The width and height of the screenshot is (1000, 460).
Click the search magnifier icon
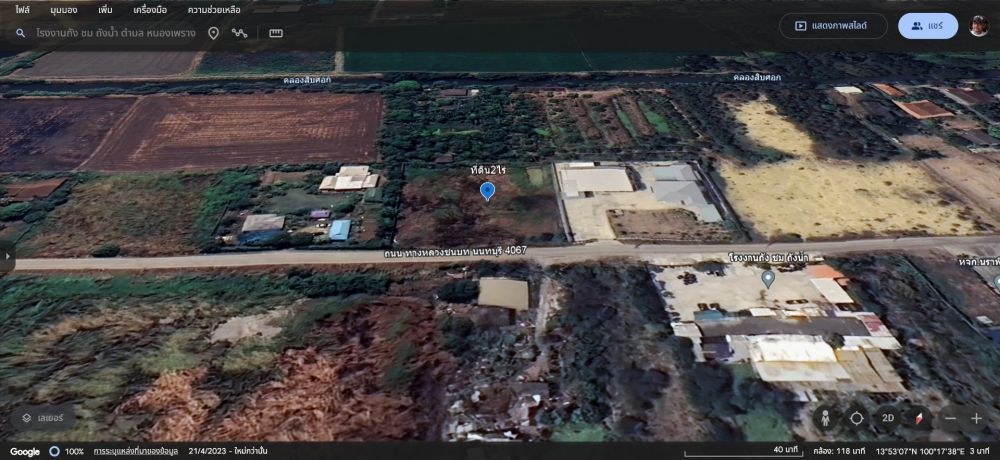point(20,33)
